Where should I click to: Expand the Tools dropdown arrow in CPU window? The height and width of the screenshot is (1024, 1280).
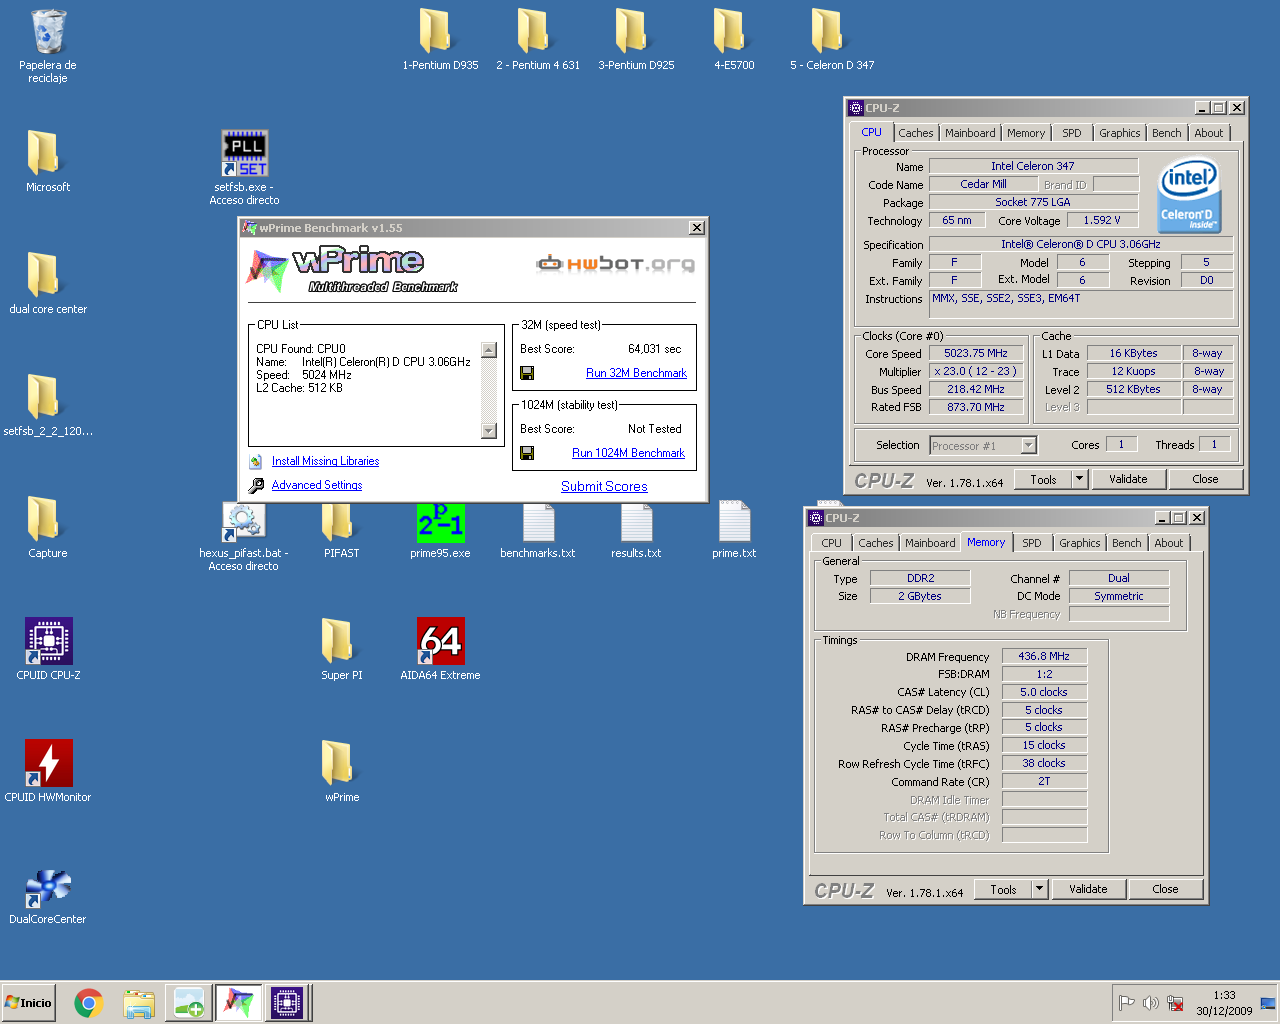tap(1080, 479)
